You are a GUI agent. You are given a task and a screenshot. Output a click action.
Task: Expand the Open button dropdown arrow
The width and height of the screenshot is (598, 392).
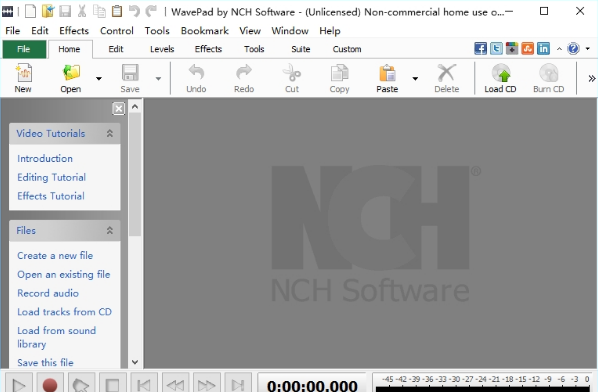pyautogui.click(x=99, y=79)
